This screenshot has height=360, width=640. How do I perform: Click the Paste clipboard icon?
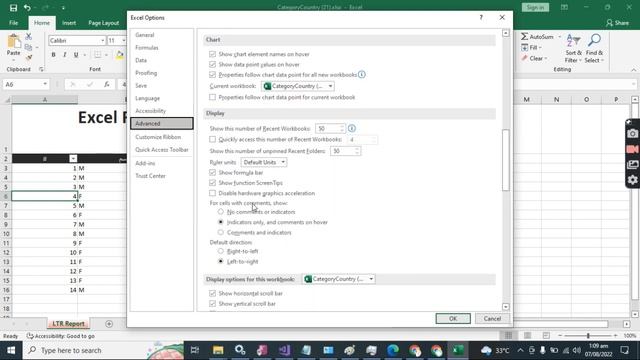[13, 41]
